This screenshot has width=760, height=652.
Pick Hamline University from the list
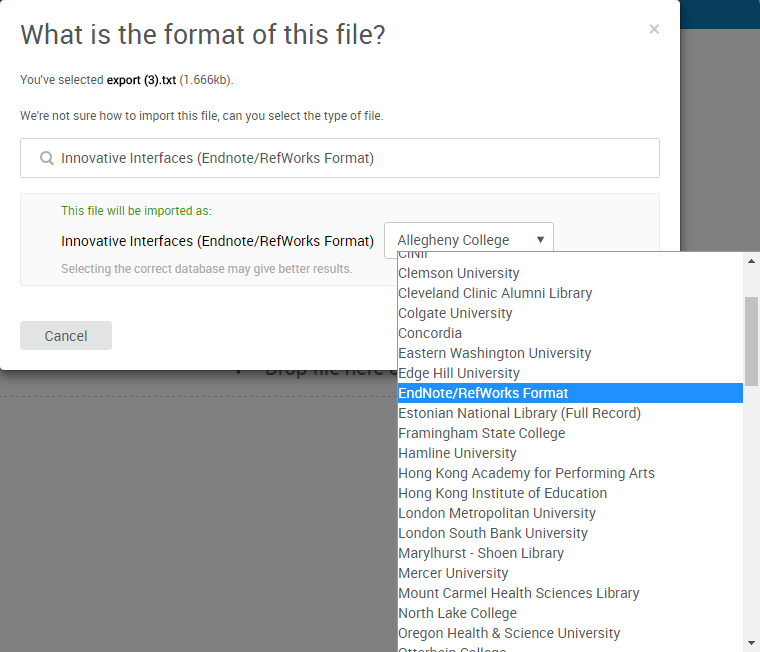click(x=570, y=453)
